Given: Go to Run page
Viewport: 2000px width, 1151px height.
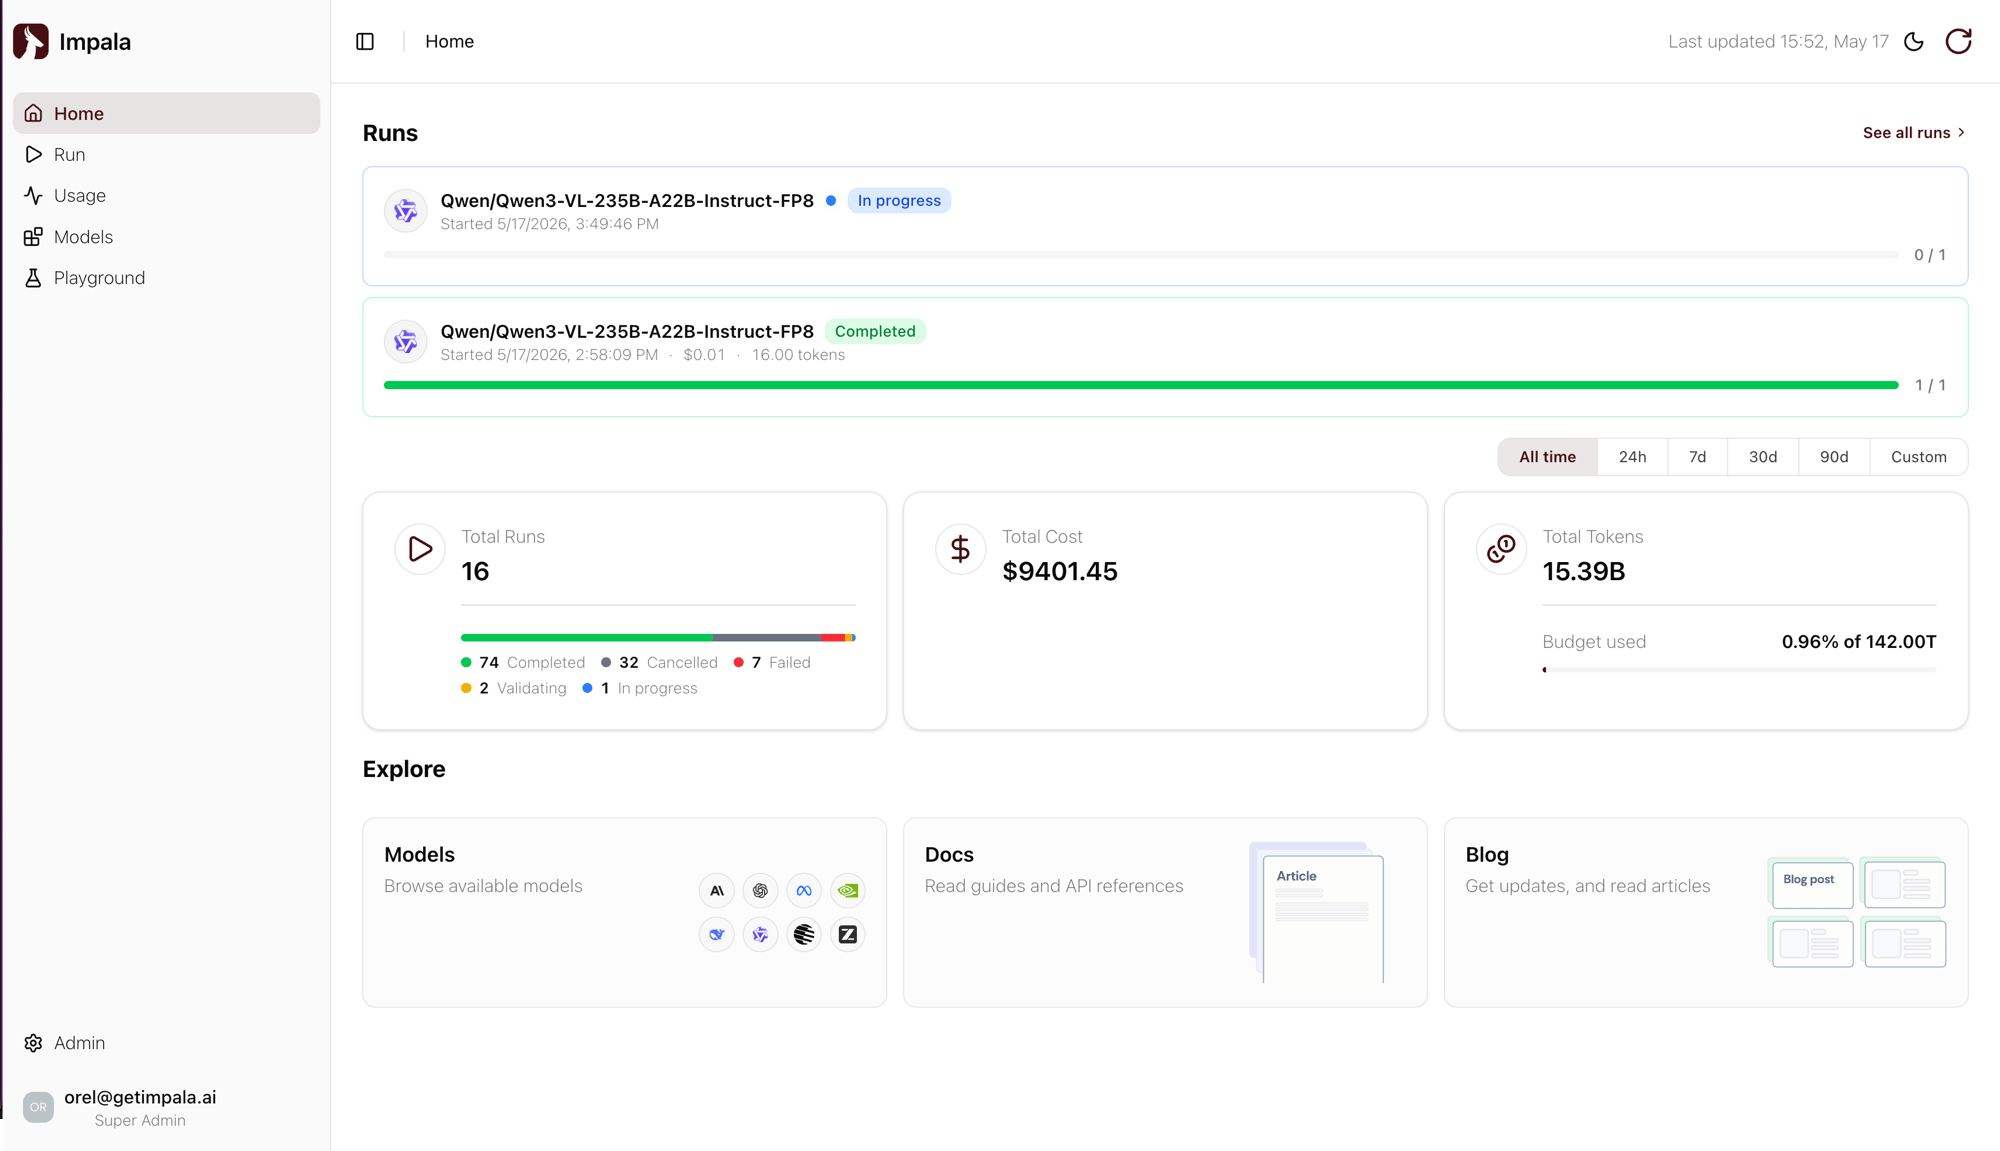Looking at the screenshot, I should [x=166, y=154].
